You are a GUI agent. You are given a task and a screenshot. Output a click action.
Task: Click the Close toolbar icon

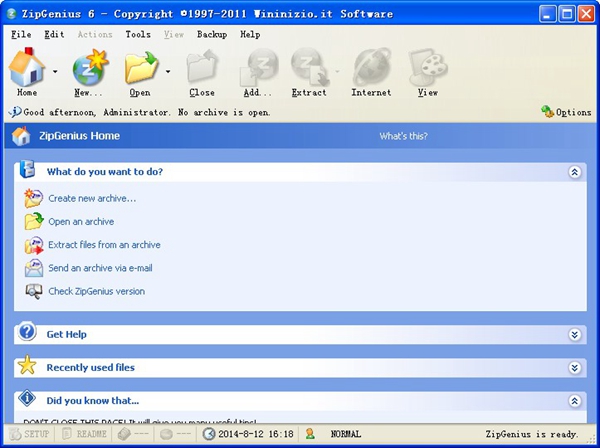coord(202,66)
